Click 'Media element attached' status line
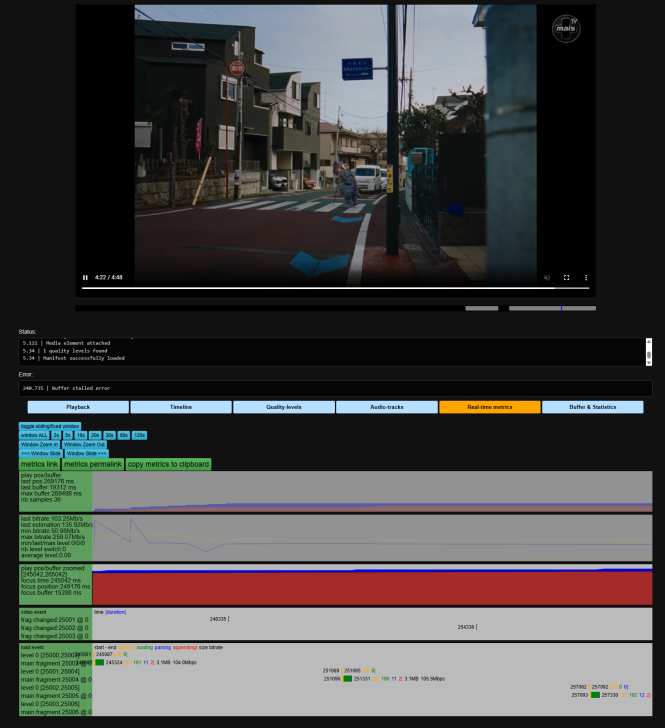The height and width of the screenshot is (728, 665). point(78,343)
